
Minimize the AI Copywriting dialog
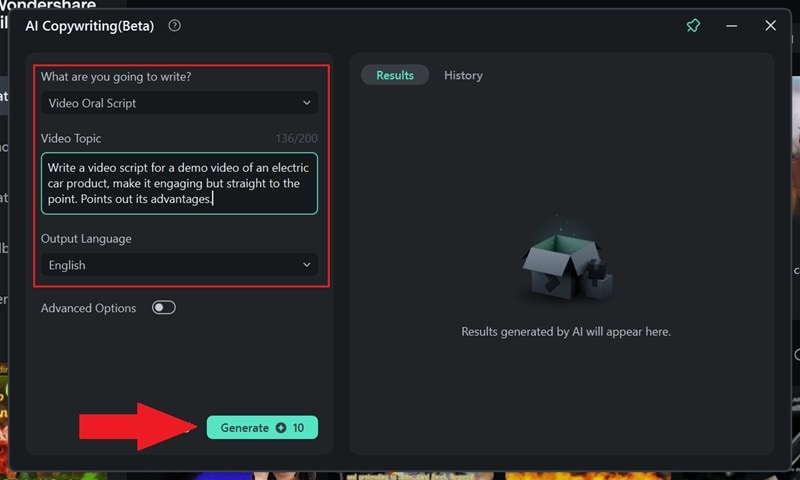pyautogui.click(x=732, y=26)
